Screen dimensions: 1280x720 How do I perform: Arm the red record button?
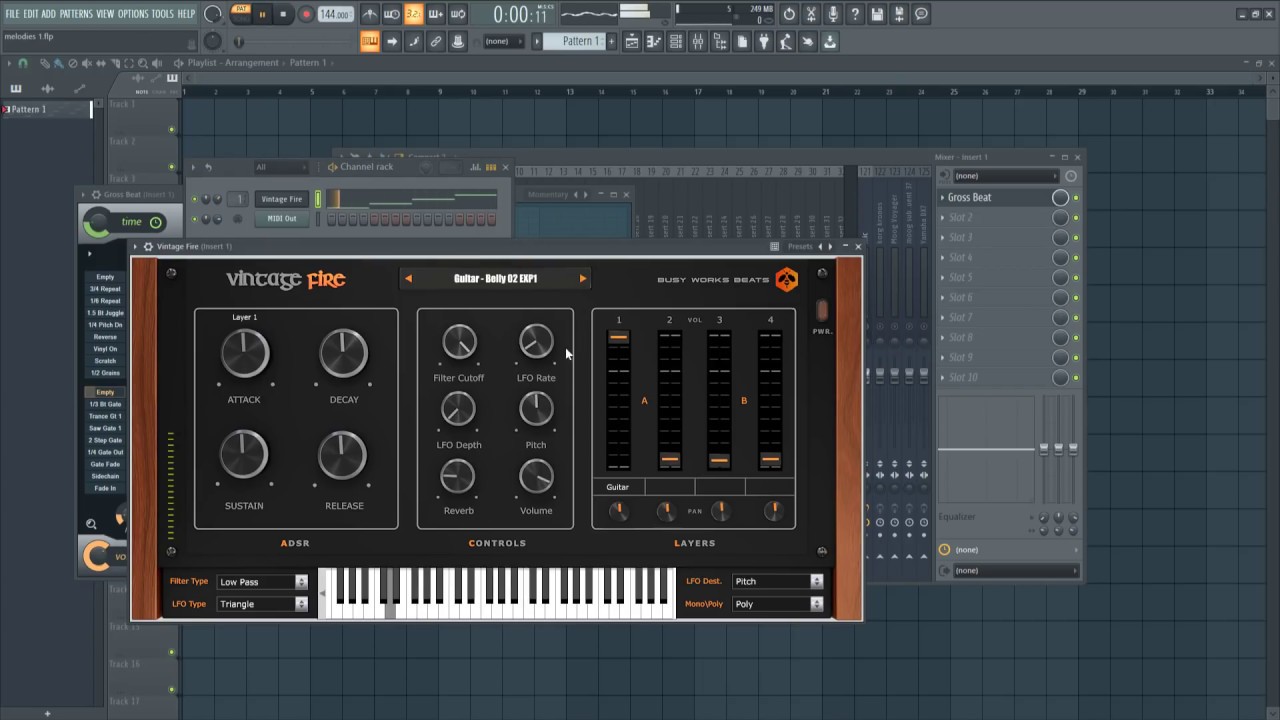click(306, 14)
